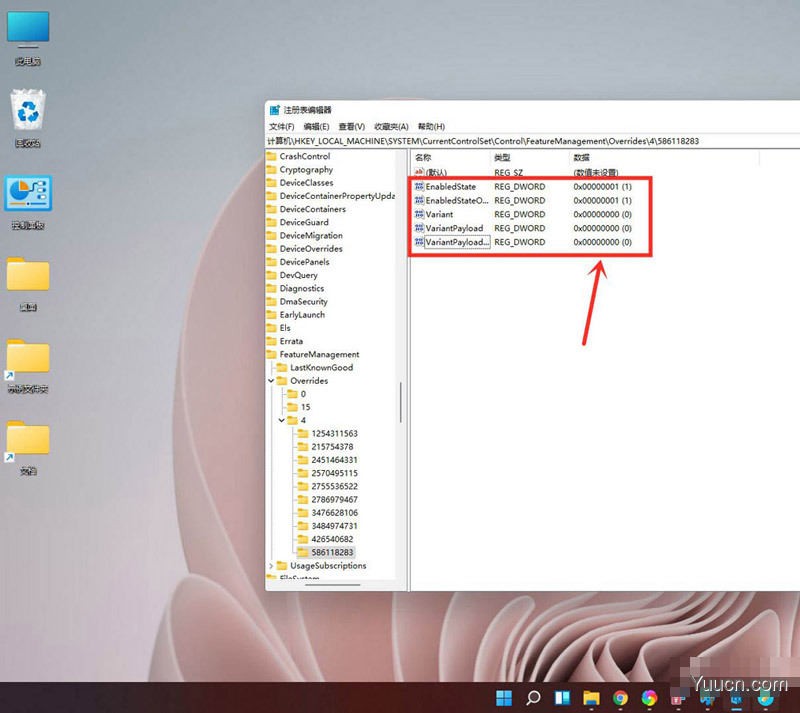
Task: Open taskbar Search
Action: (x=533, y=698)
